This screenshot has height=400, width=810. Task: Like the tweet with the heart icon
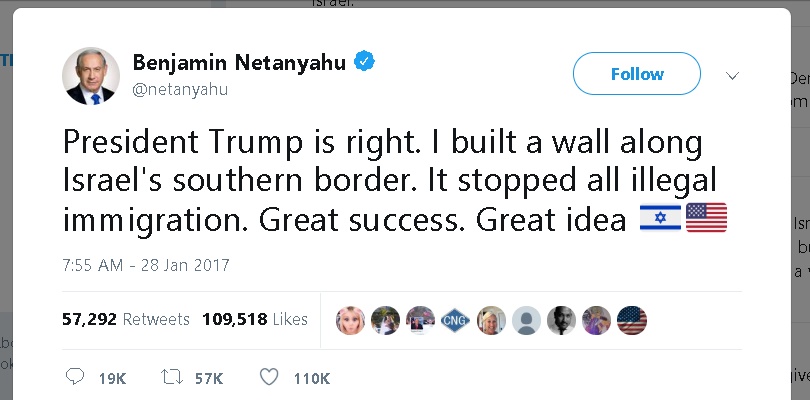click(268, 378)
